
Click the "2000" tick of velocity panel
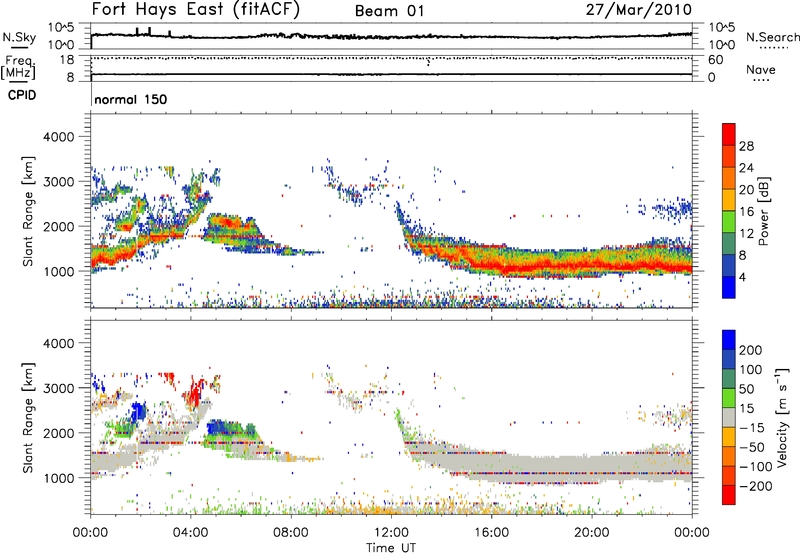tap(58, 433)
